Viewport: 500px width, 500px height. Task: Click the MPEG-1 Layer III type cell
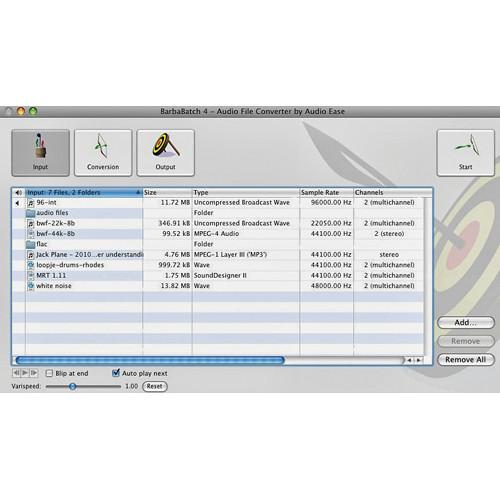click(x=230, y=255)
